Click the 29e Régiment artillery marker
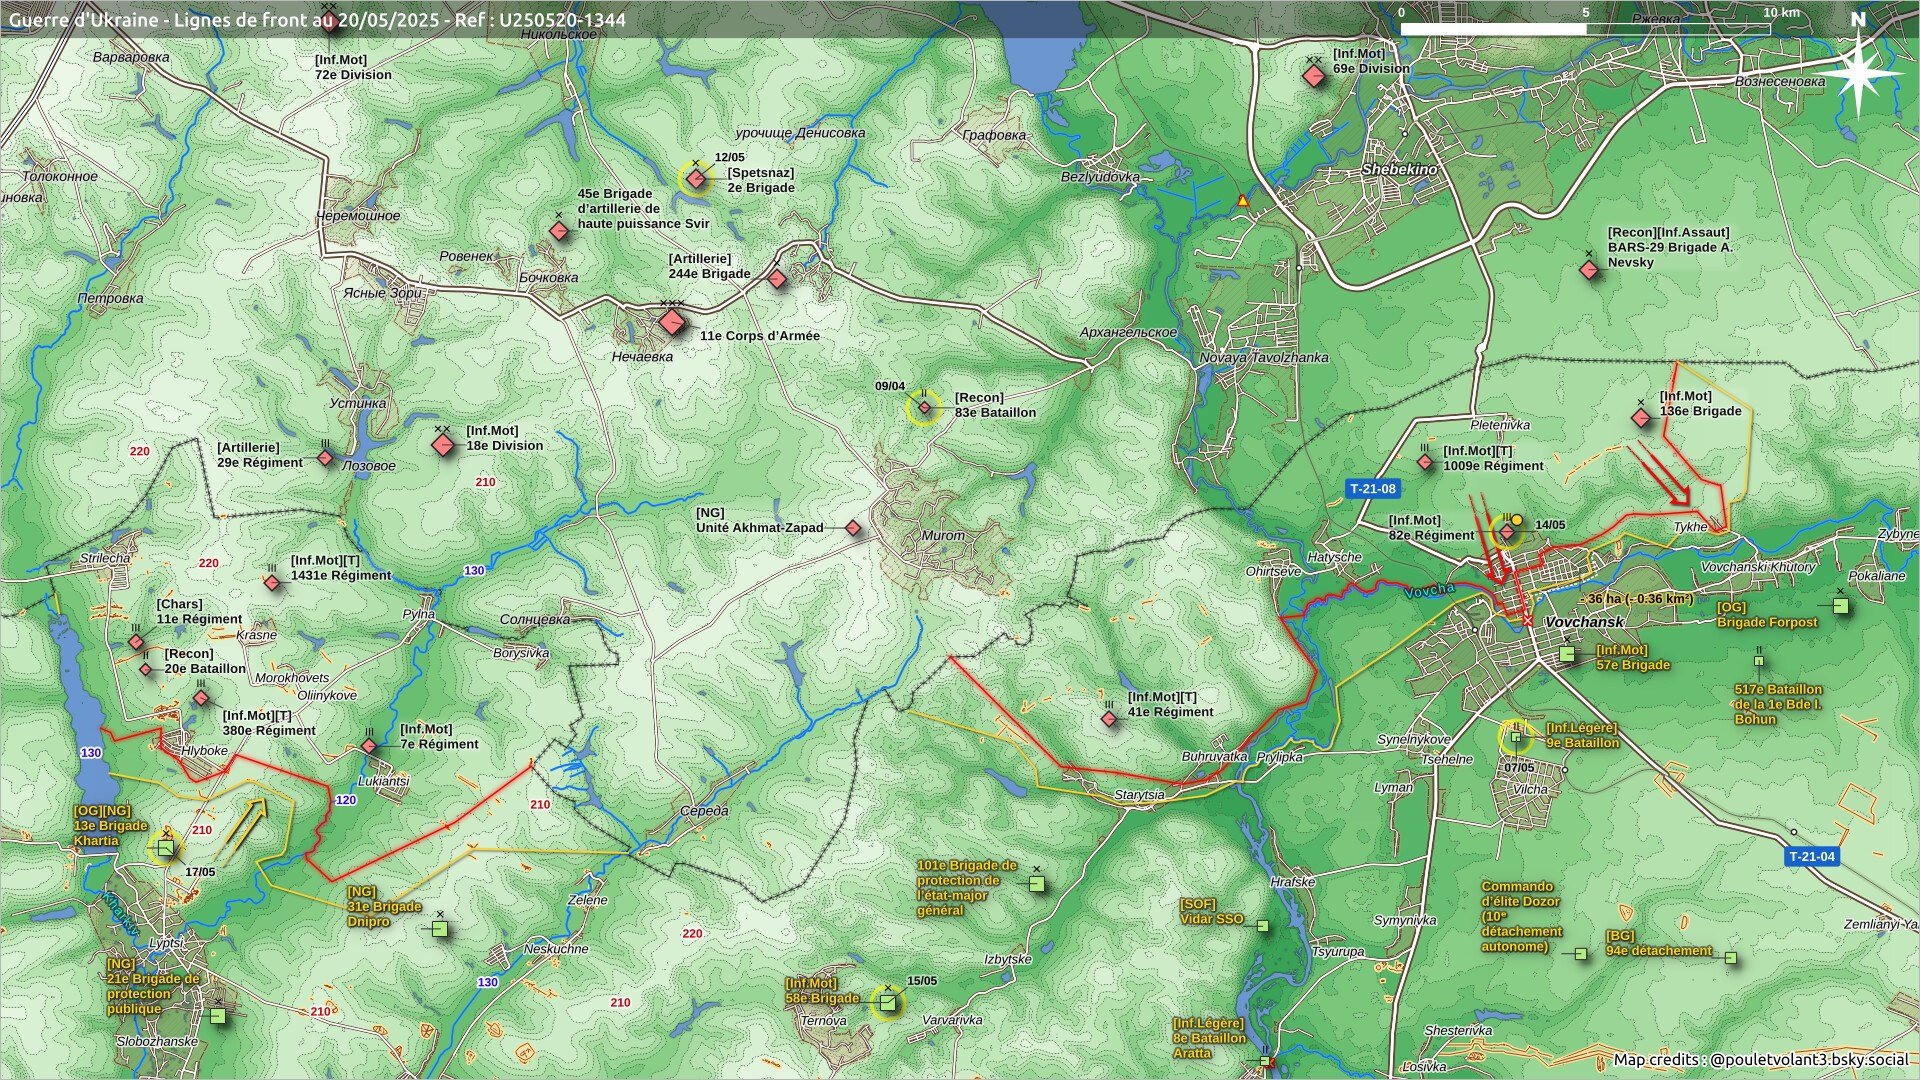1920x1080 pixels. click(x=325, y=458)
